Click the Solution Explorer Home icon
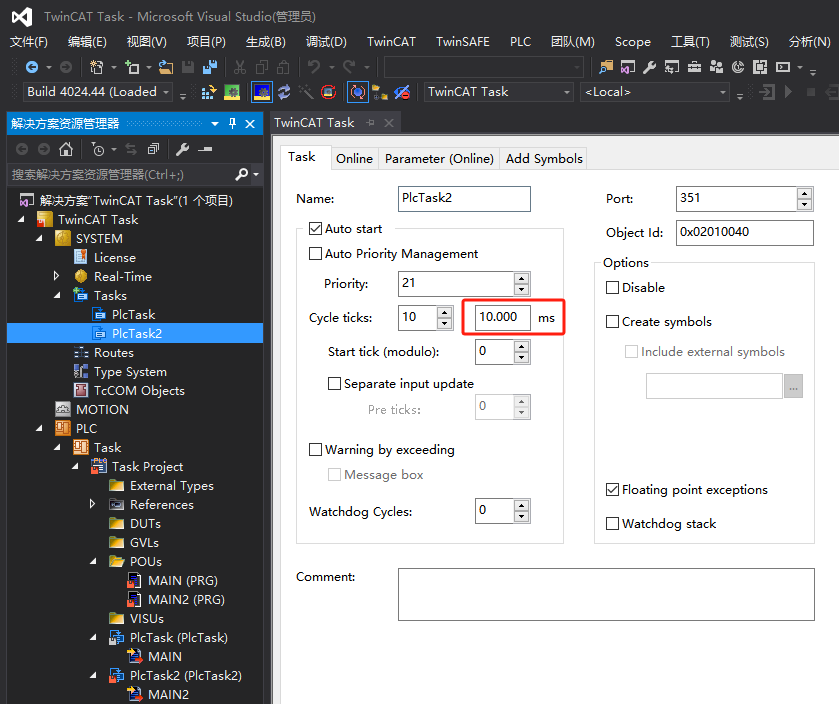Viewport: 839px width, 704px height. 66,149
